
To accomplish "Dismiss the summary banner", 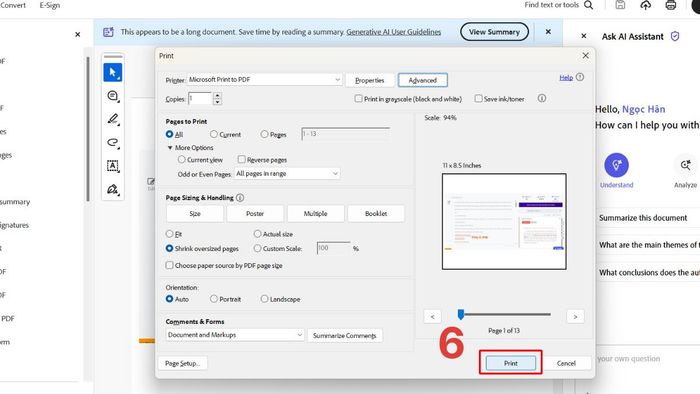I will [x=548, y=32].
